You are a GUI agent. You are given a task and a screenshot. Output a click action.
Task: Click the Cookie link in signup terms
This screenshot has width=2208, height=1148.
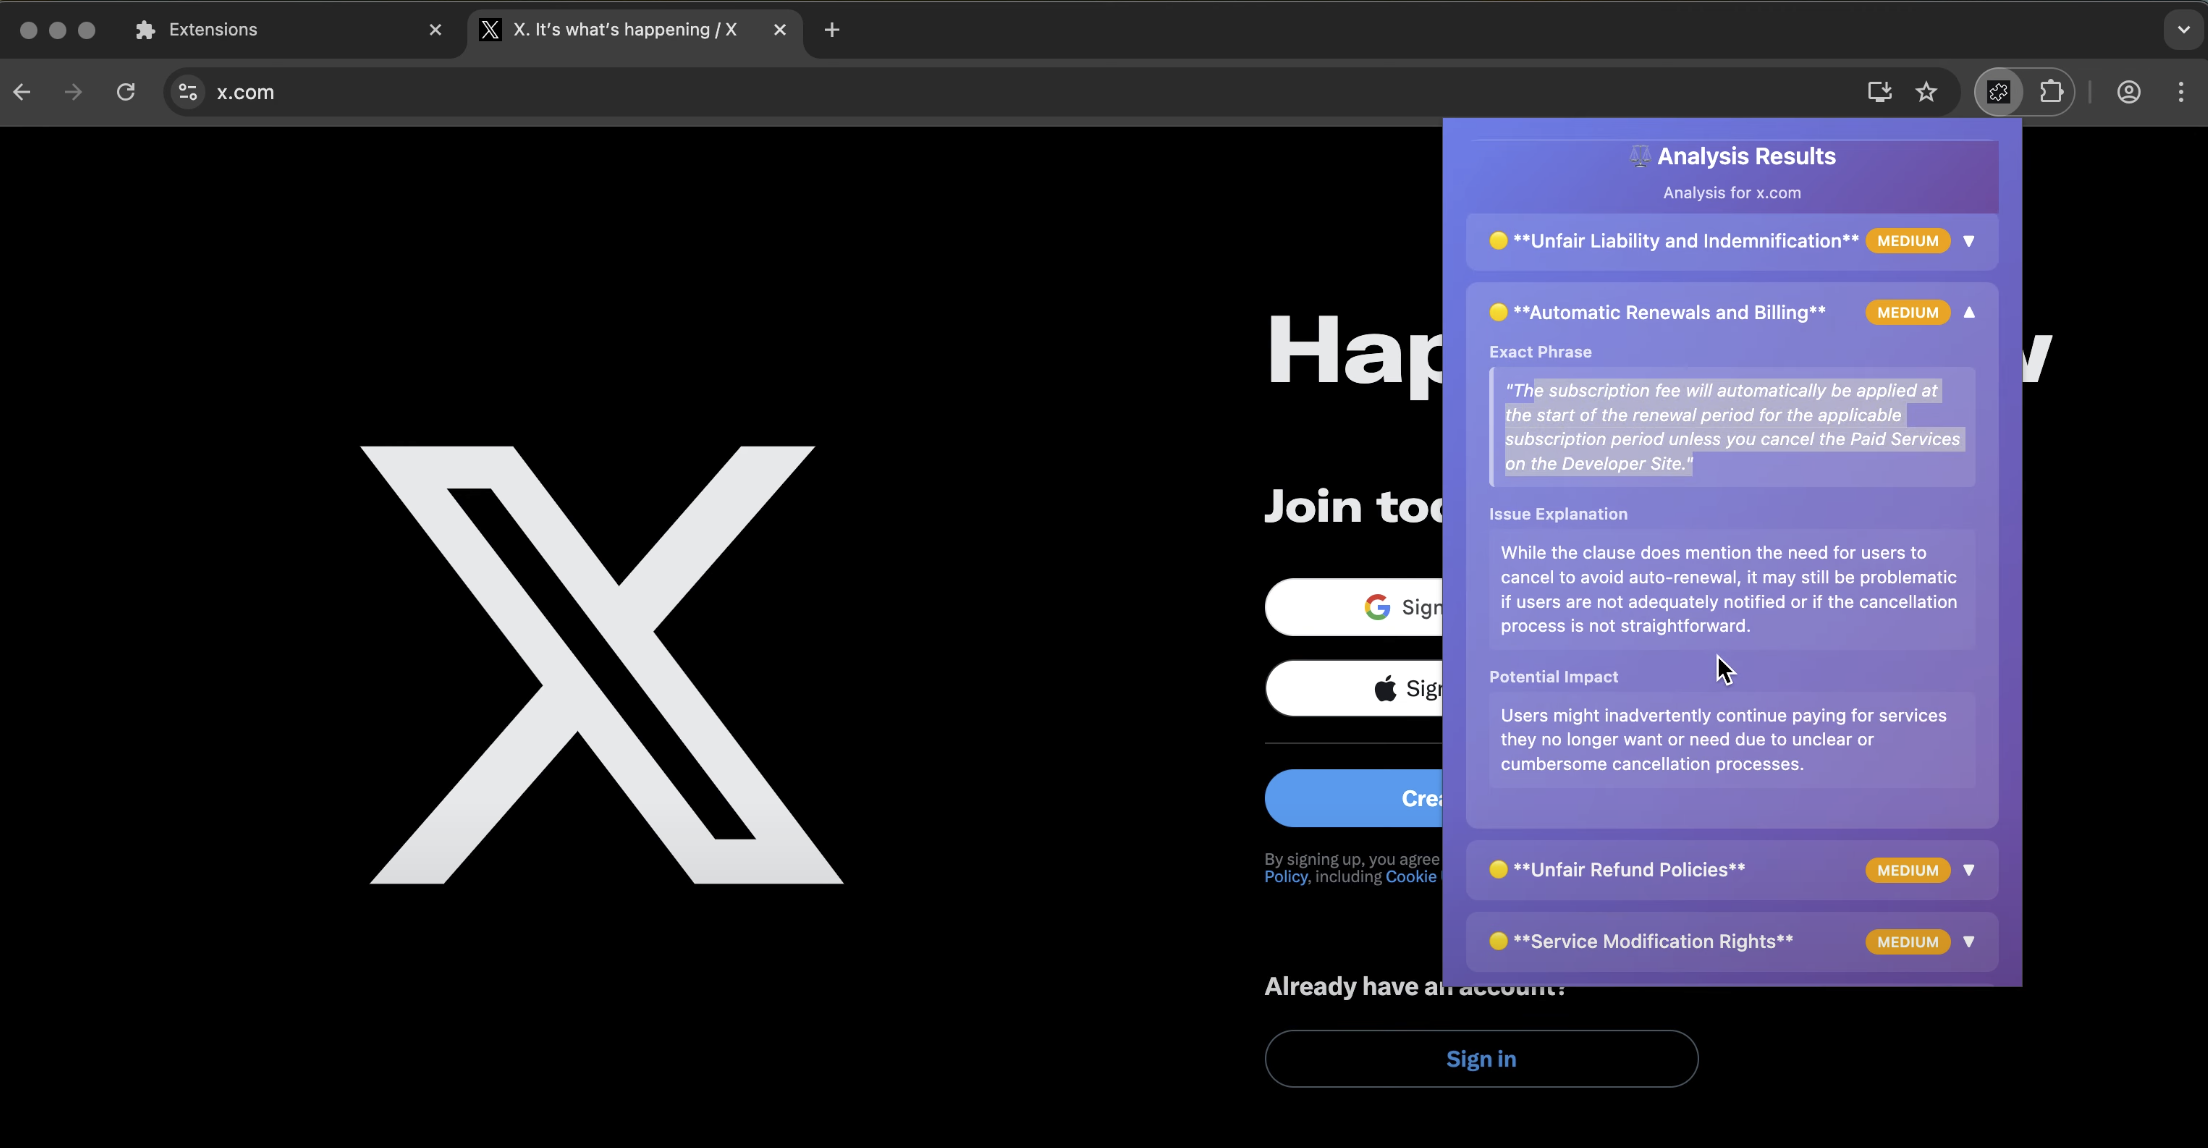1410,877
